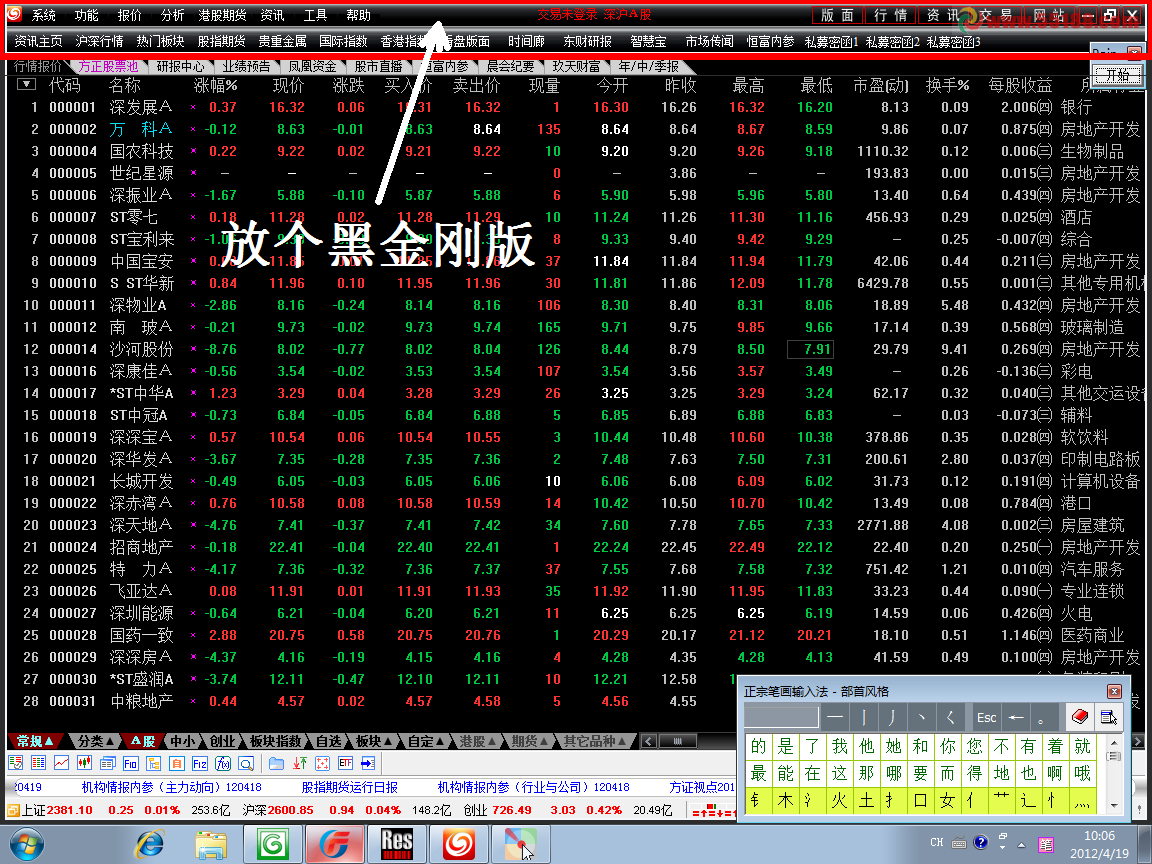
Task: Expand the 期货▲ bottom tab menu
Action: point(529,741)
